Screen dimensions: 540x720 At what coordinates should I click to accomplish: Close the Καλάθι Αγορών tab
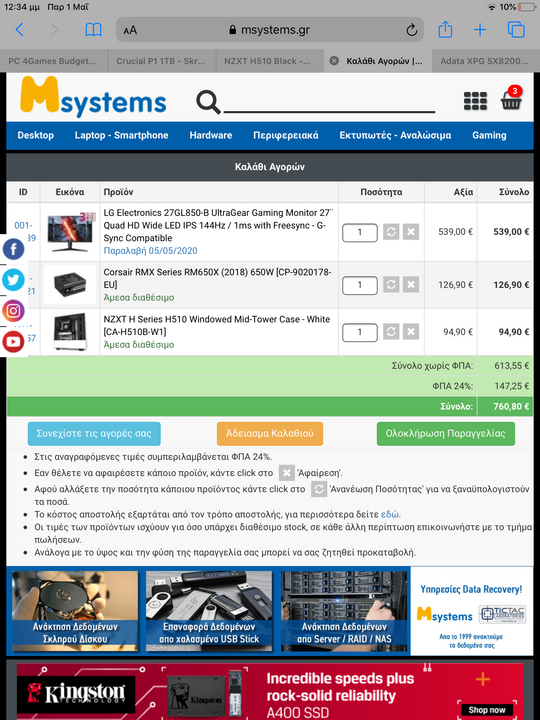(334, 61)
